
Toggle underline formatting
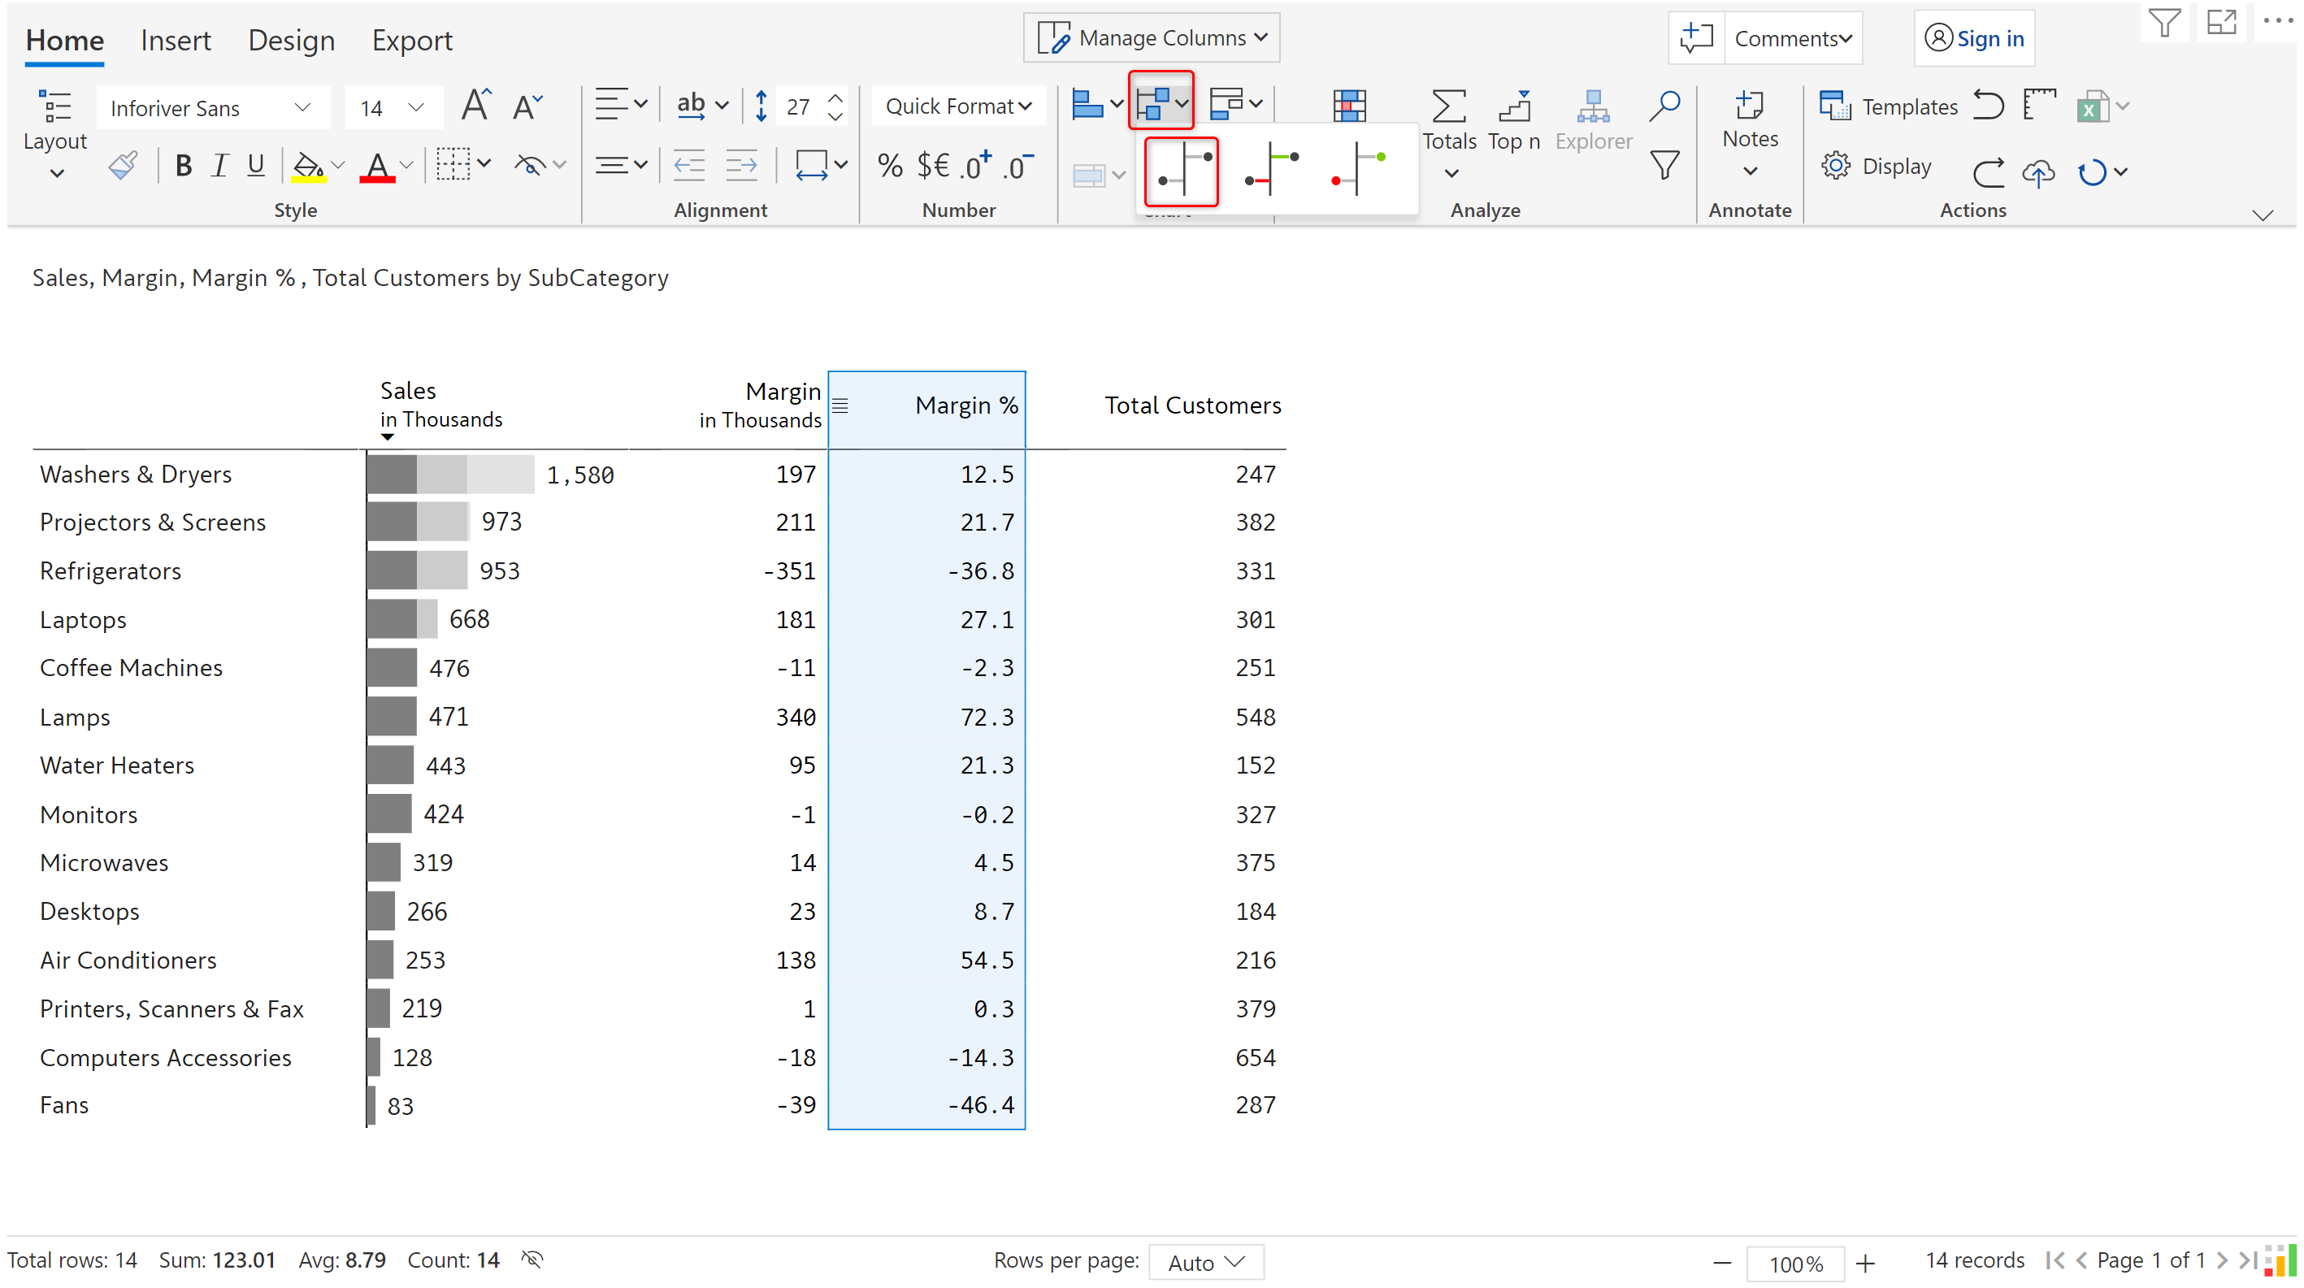(x=256, y=166)
